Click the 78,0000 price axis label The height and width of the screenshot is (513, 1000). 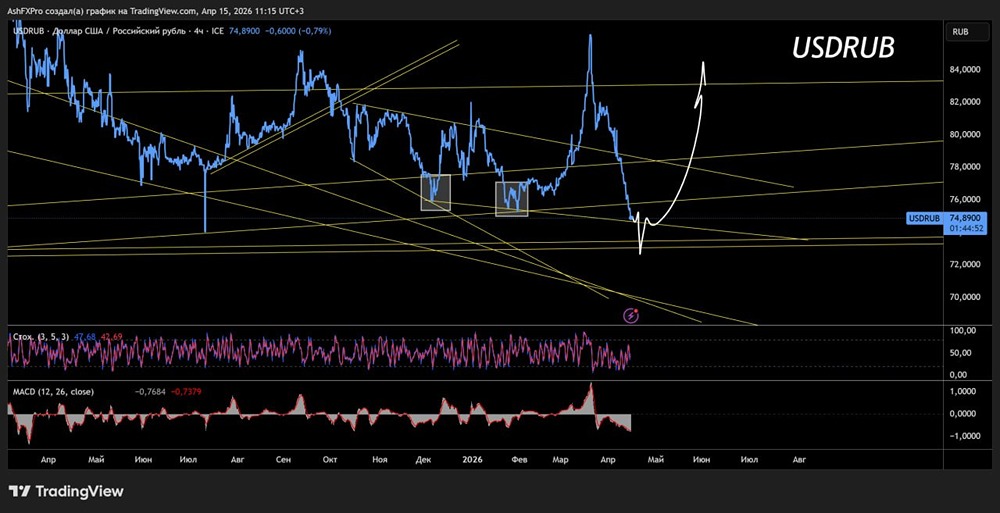click(964, 167)
